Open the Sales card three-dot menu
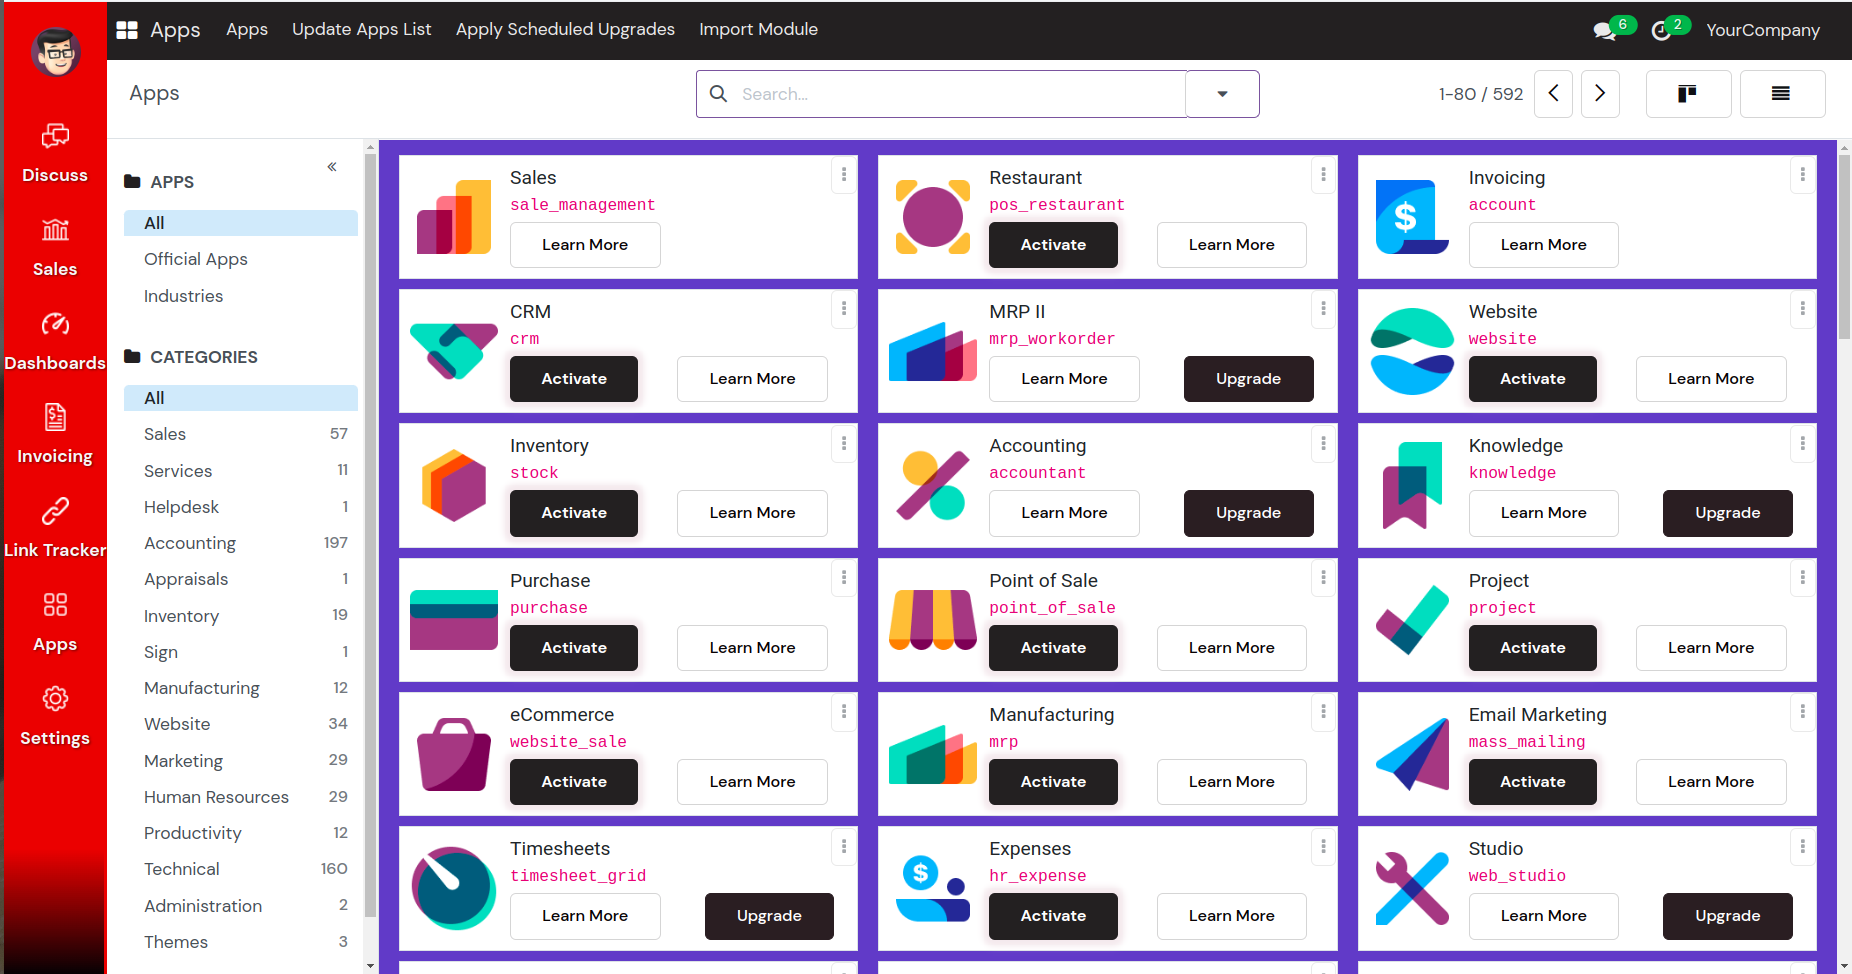 (844, 174)
